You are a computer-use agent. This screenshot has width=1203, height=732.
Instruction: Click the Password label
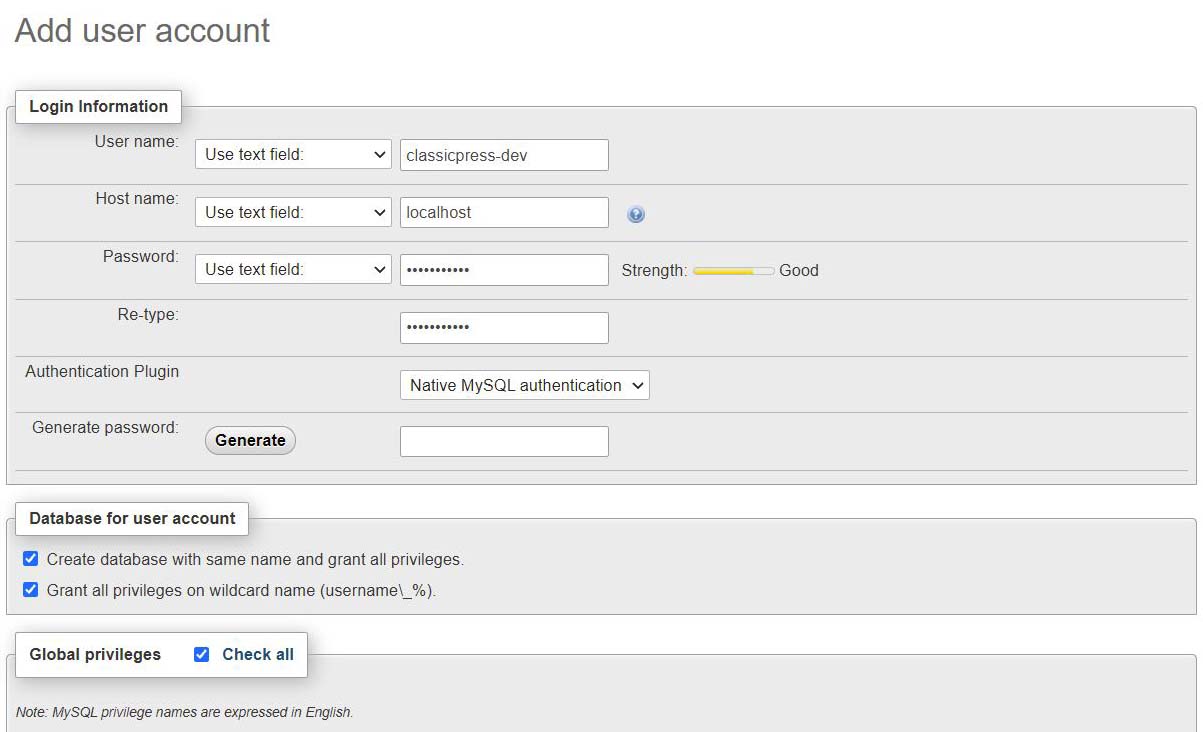pyautogui.click(x=141, y=256)
